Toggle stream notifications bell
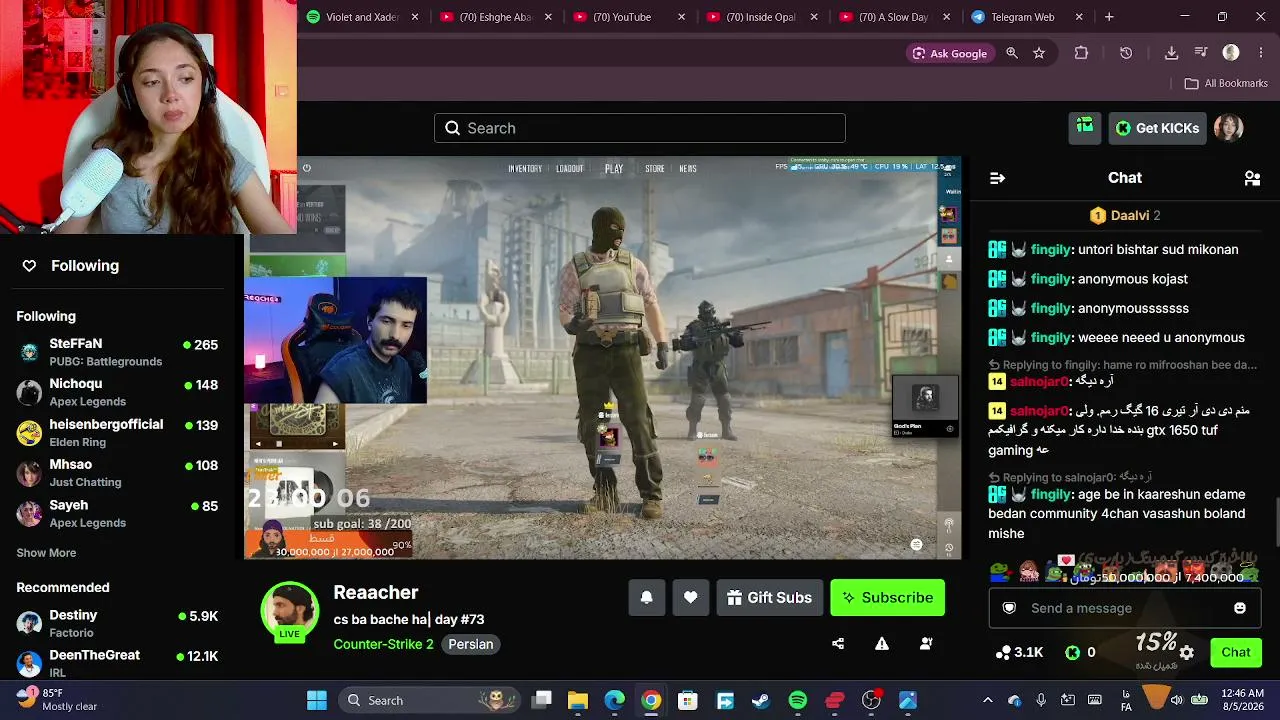Screen dimensions: 1280x720 pos(647,597)
